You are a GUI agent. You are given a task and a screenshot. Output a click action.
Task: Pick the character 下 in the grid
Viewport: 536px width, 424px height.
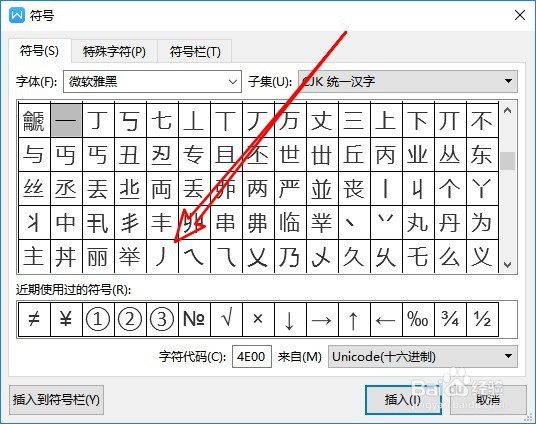point(419,121)
